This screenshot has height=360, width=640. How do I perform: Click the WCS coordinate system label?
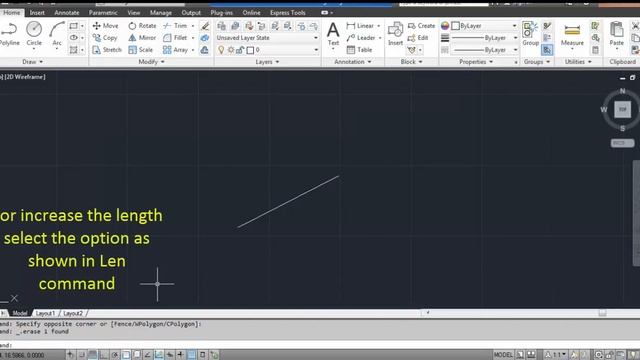[x=622, y=143]
